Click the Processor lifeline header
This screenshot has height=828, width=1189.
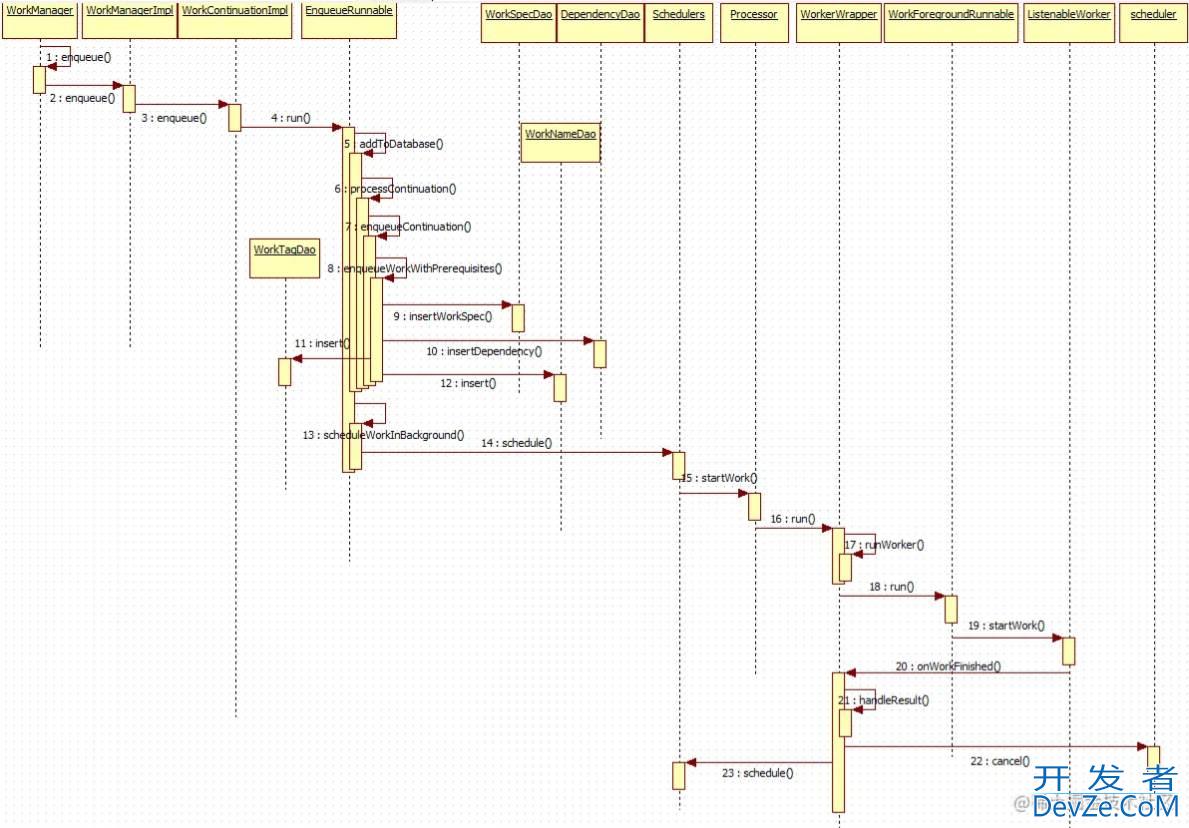coord(754,23)
